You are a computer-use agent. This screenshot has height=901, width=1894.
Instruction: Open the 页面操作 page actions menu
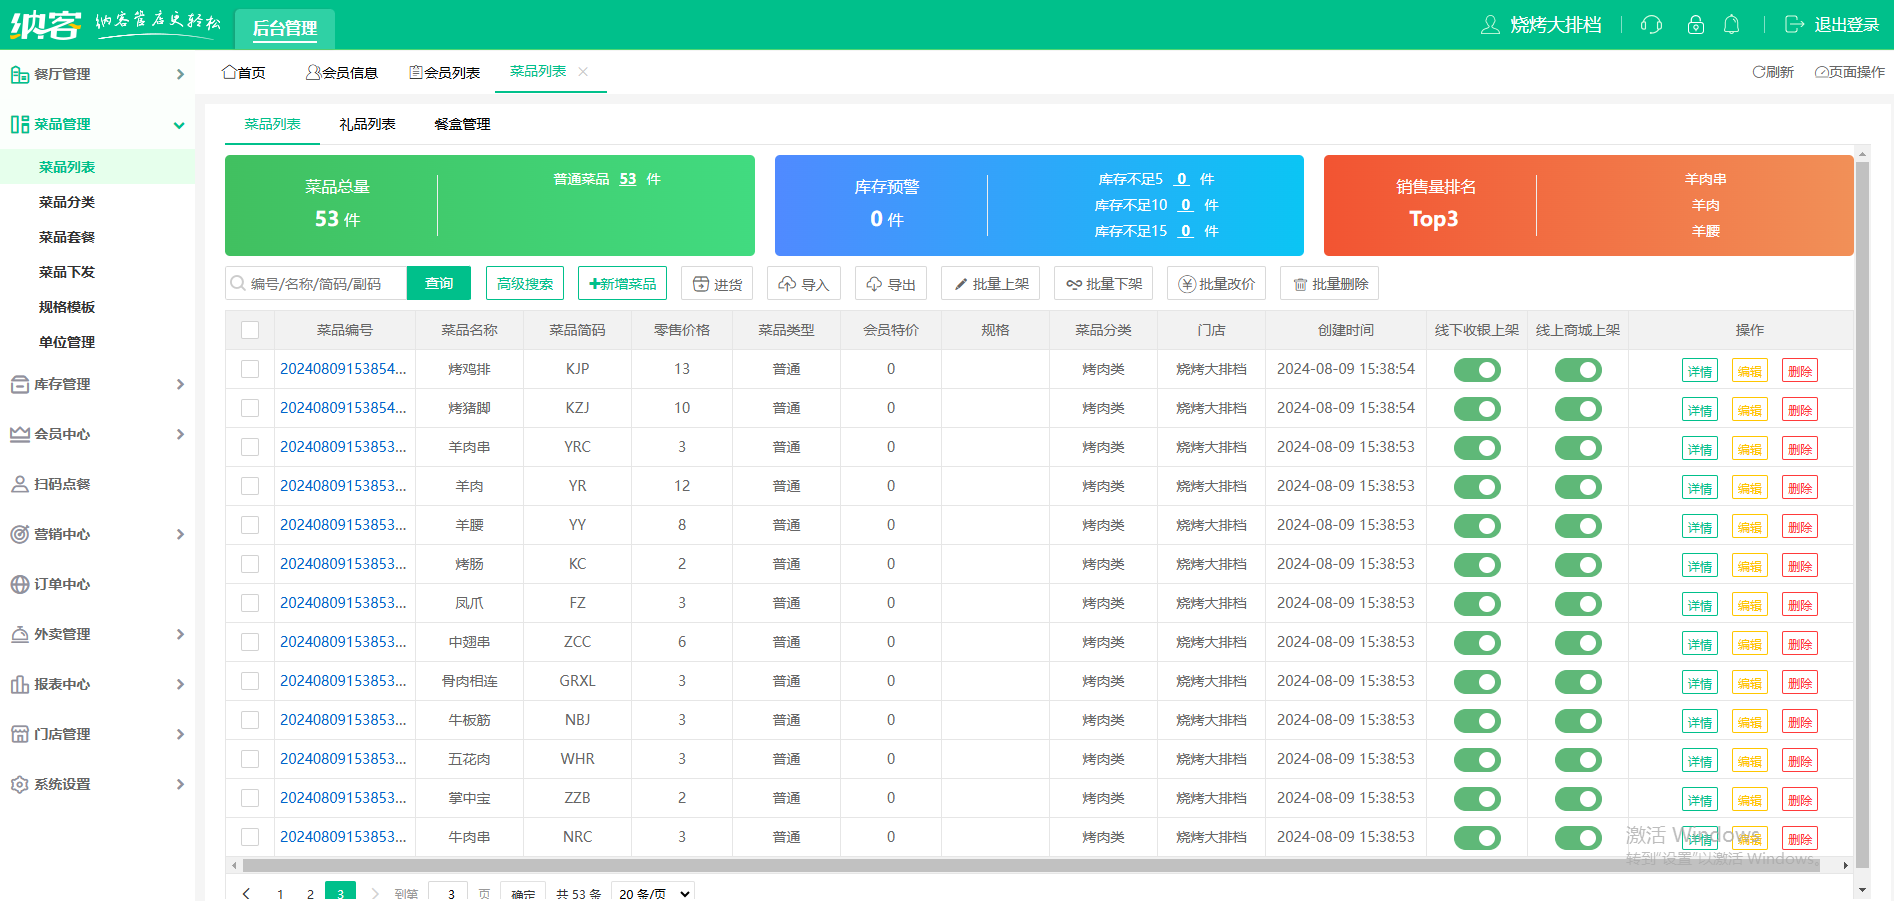(1849, 72)
